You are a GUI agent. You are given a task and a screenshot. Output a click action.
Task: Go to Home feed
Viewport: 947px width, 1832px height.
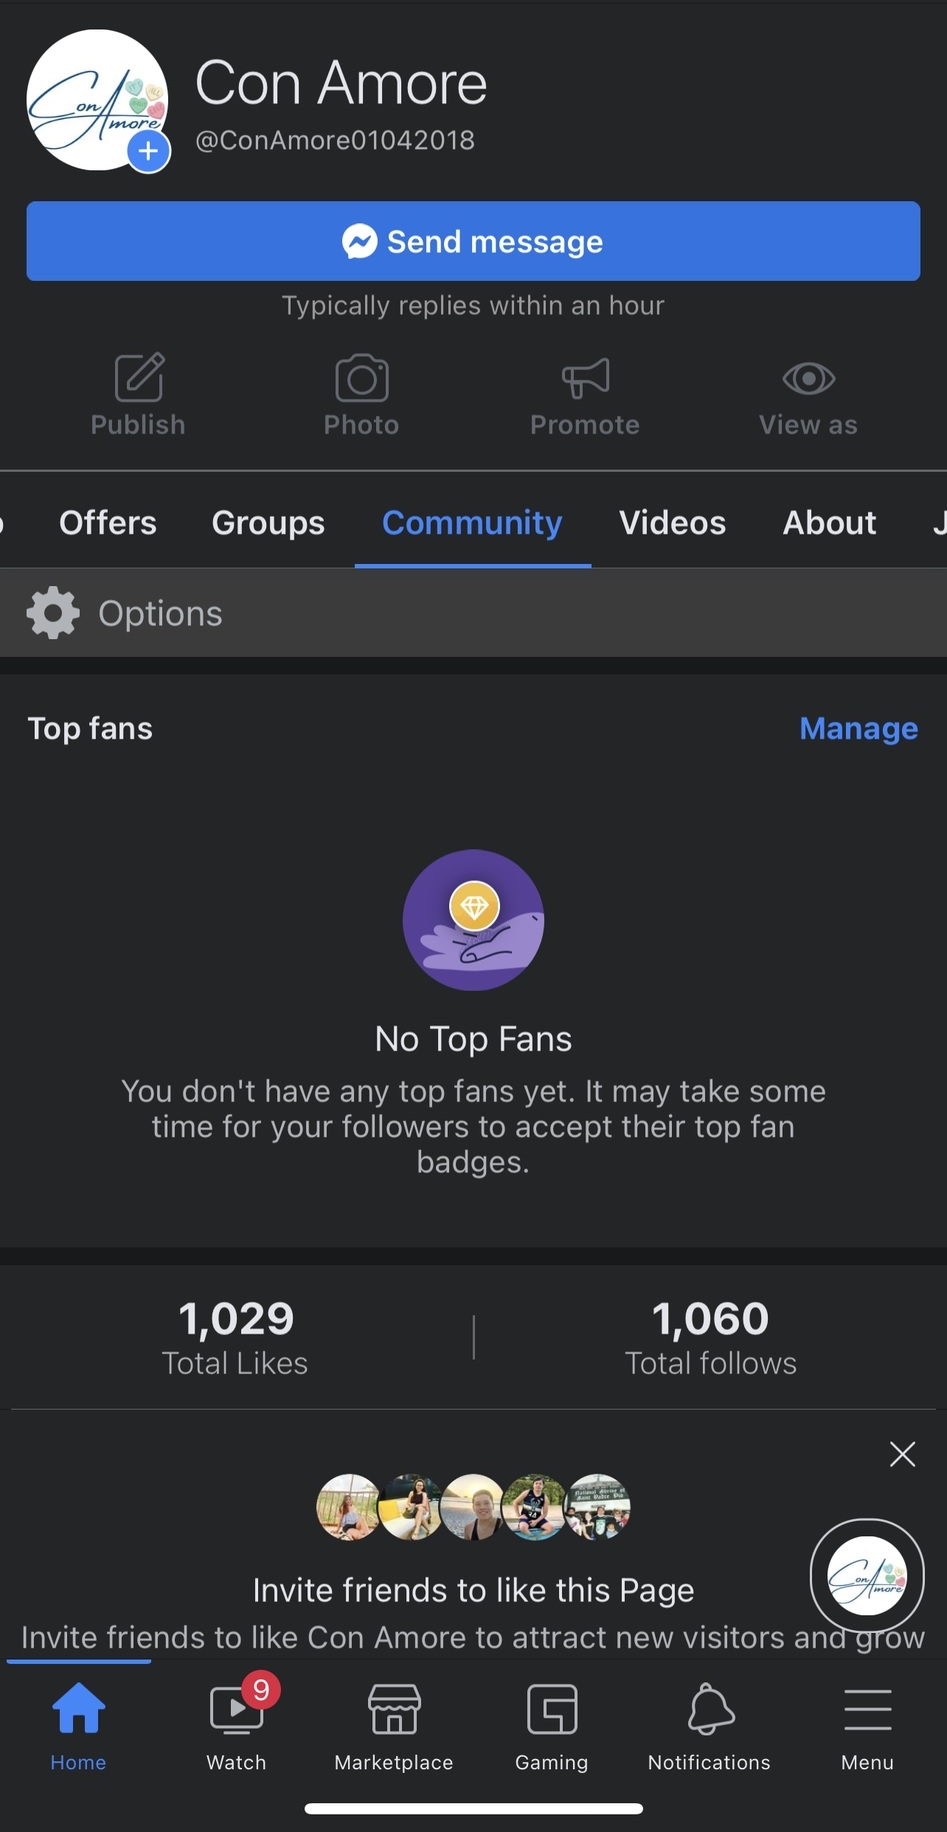79,1722
